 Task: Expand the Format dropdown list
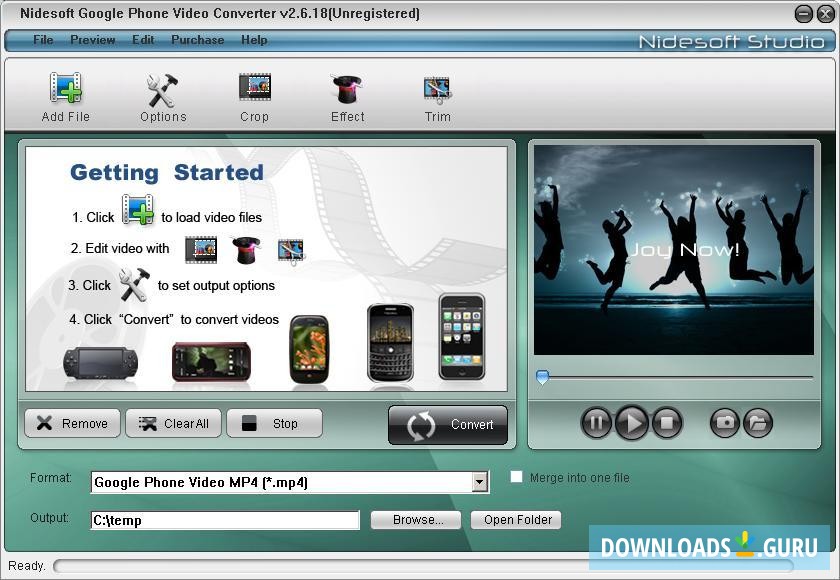pos(480,482)
